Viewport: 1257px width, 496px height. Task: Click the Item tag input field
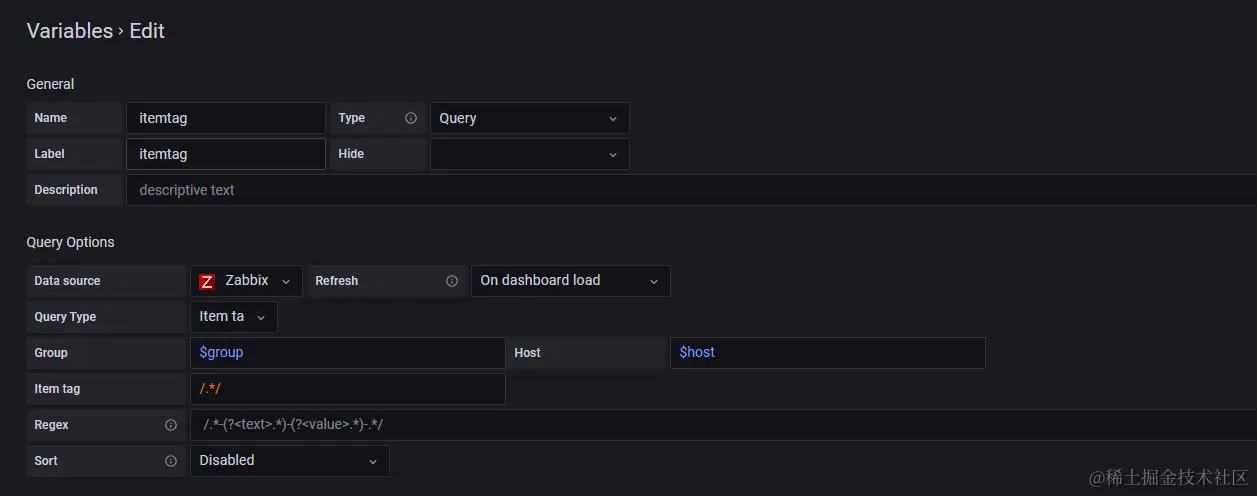pyautogui.click(x=347, y=389)
